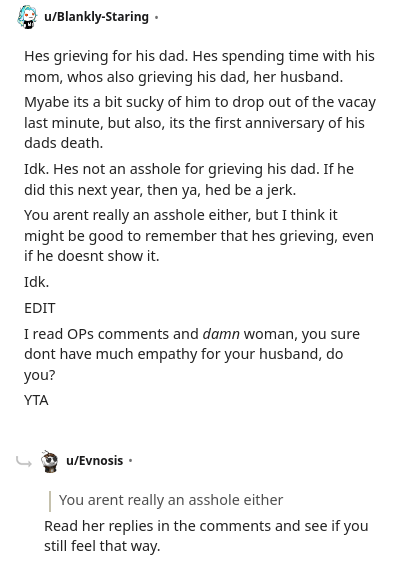Click the reply thread arrow icon

[x=24, y=462]
